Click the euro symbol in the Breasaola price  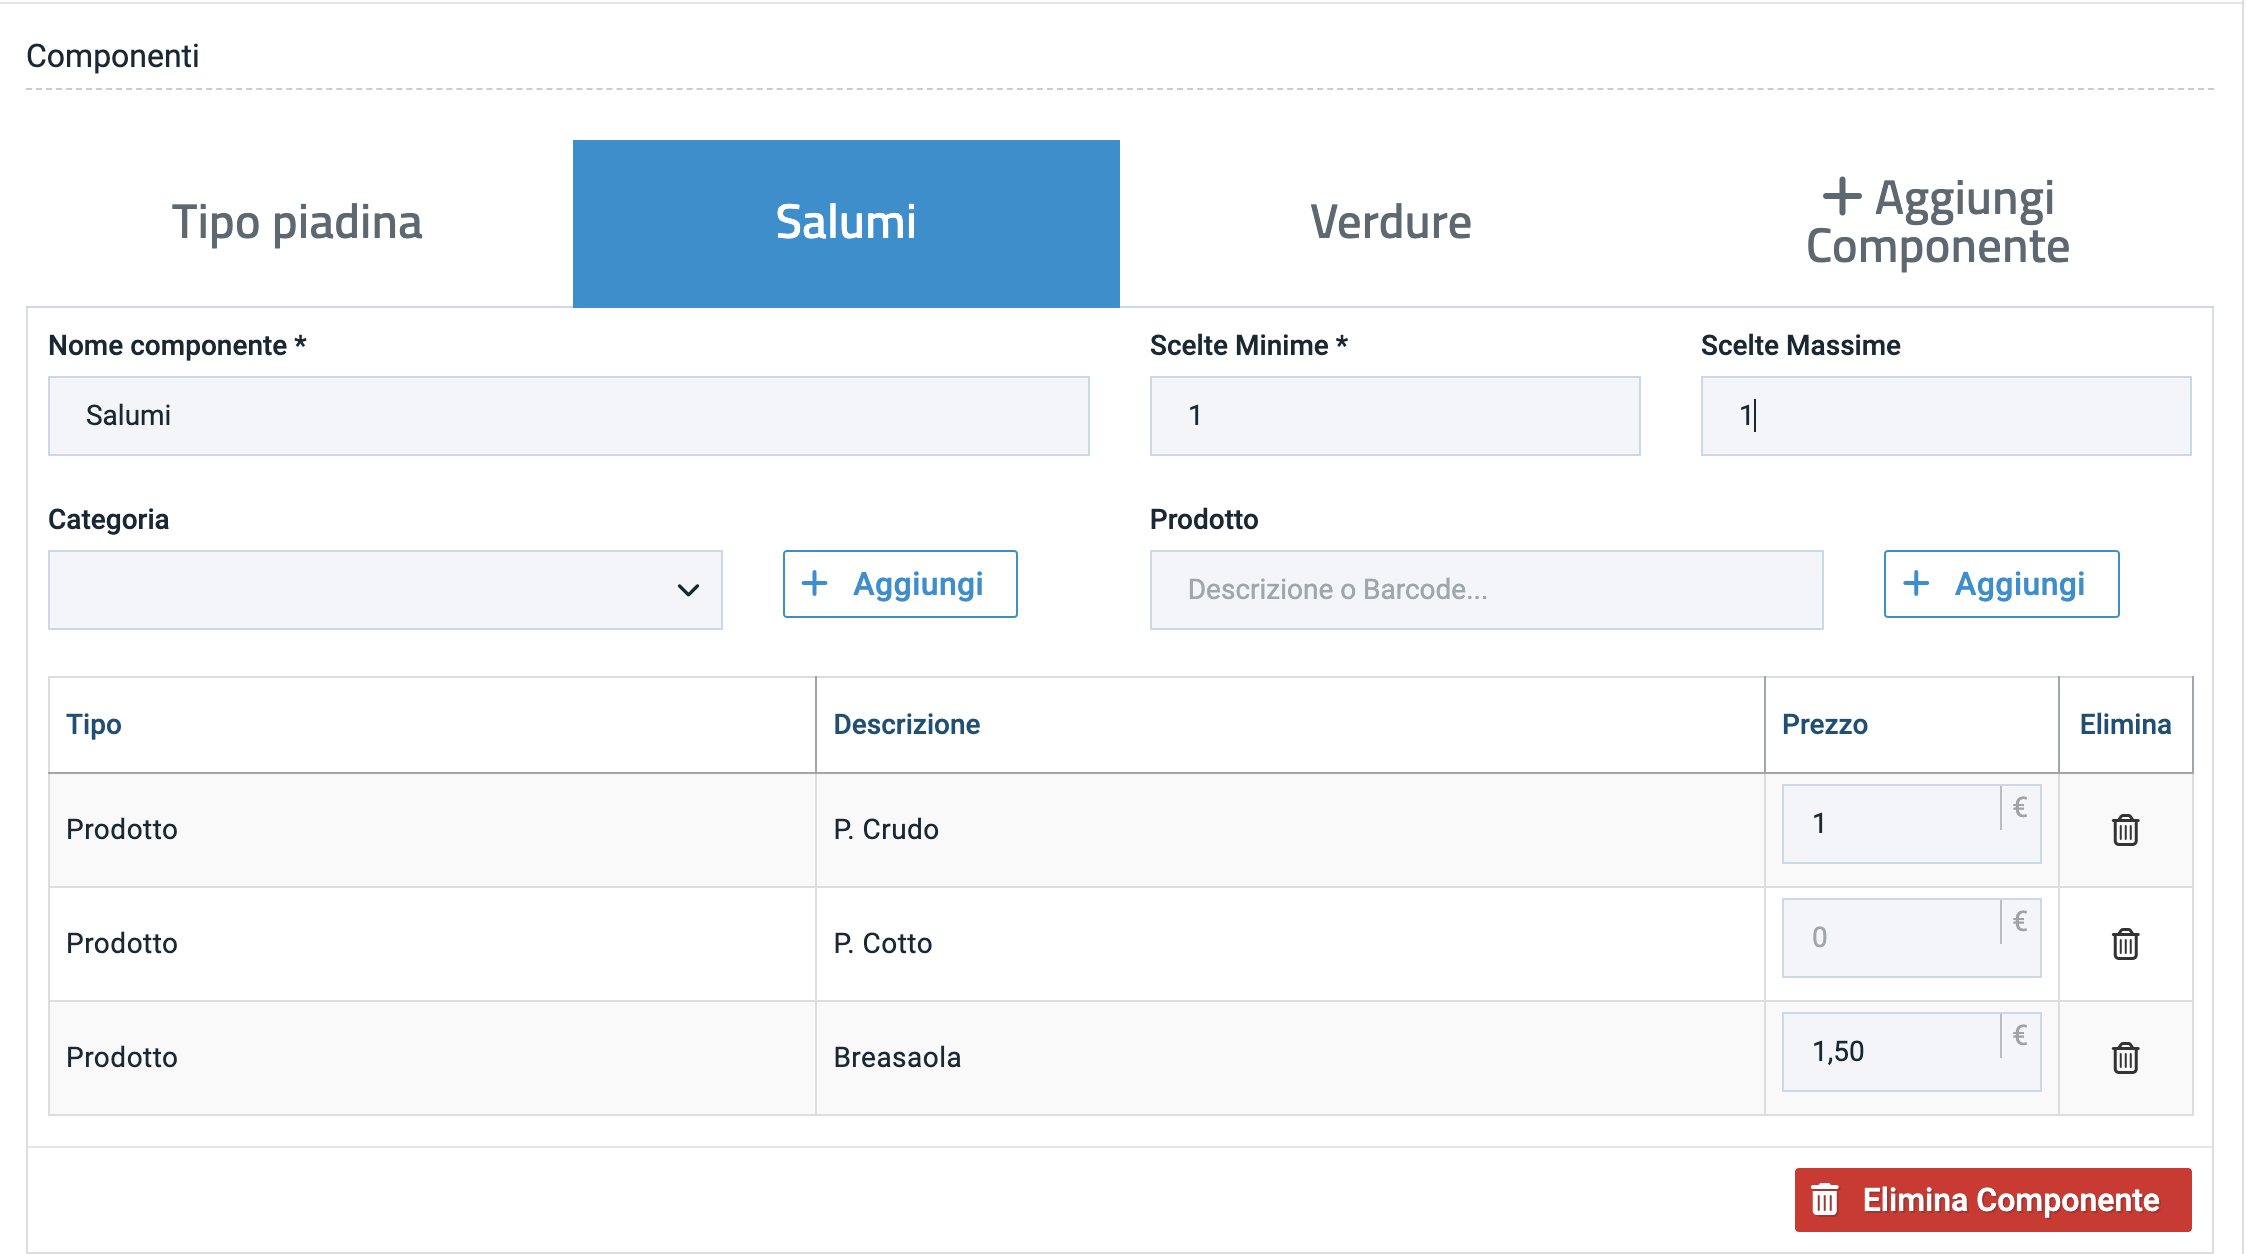tap(2020, 1035)
